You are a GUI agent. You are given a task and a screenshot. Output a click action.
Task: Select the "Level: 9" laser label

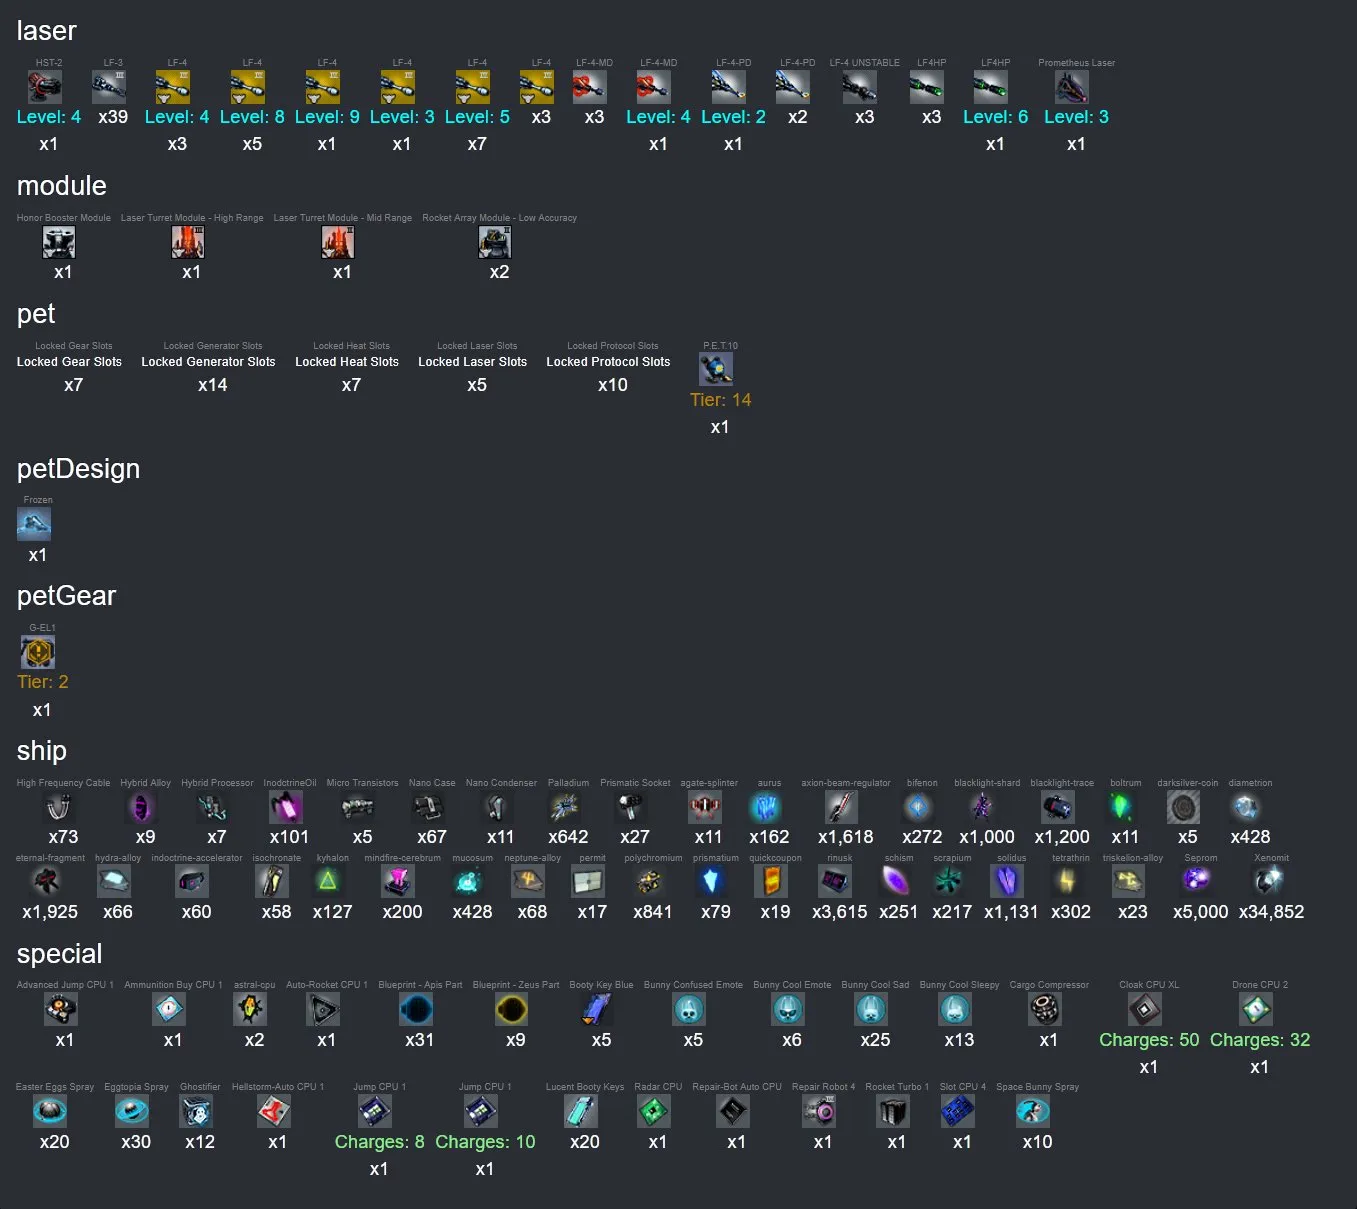tap(327, 117)
